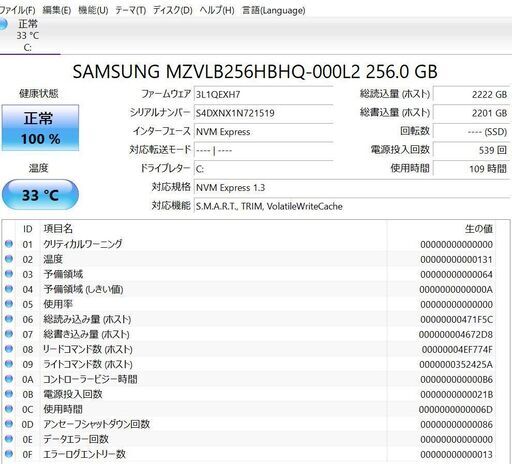
Task: Select the コントローラービジー時間 row name
Action: tap(90, 379)
